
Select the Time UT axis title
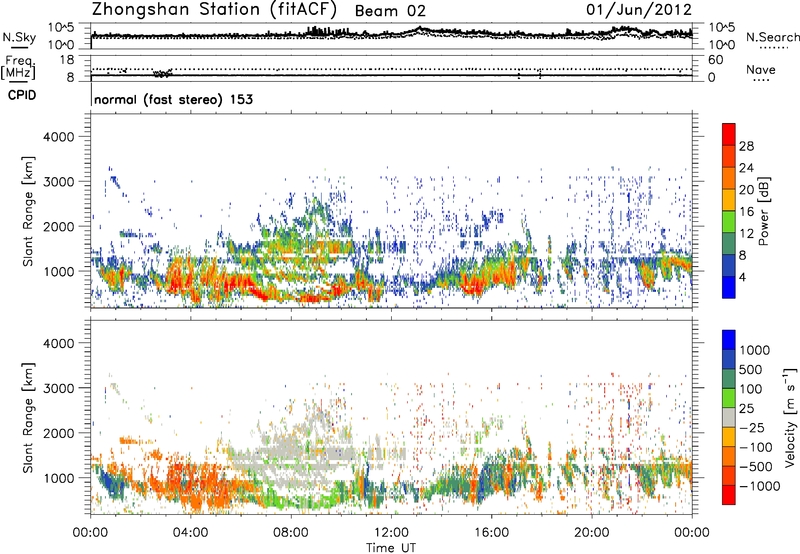pyautogui.click(x=391, y=547)
